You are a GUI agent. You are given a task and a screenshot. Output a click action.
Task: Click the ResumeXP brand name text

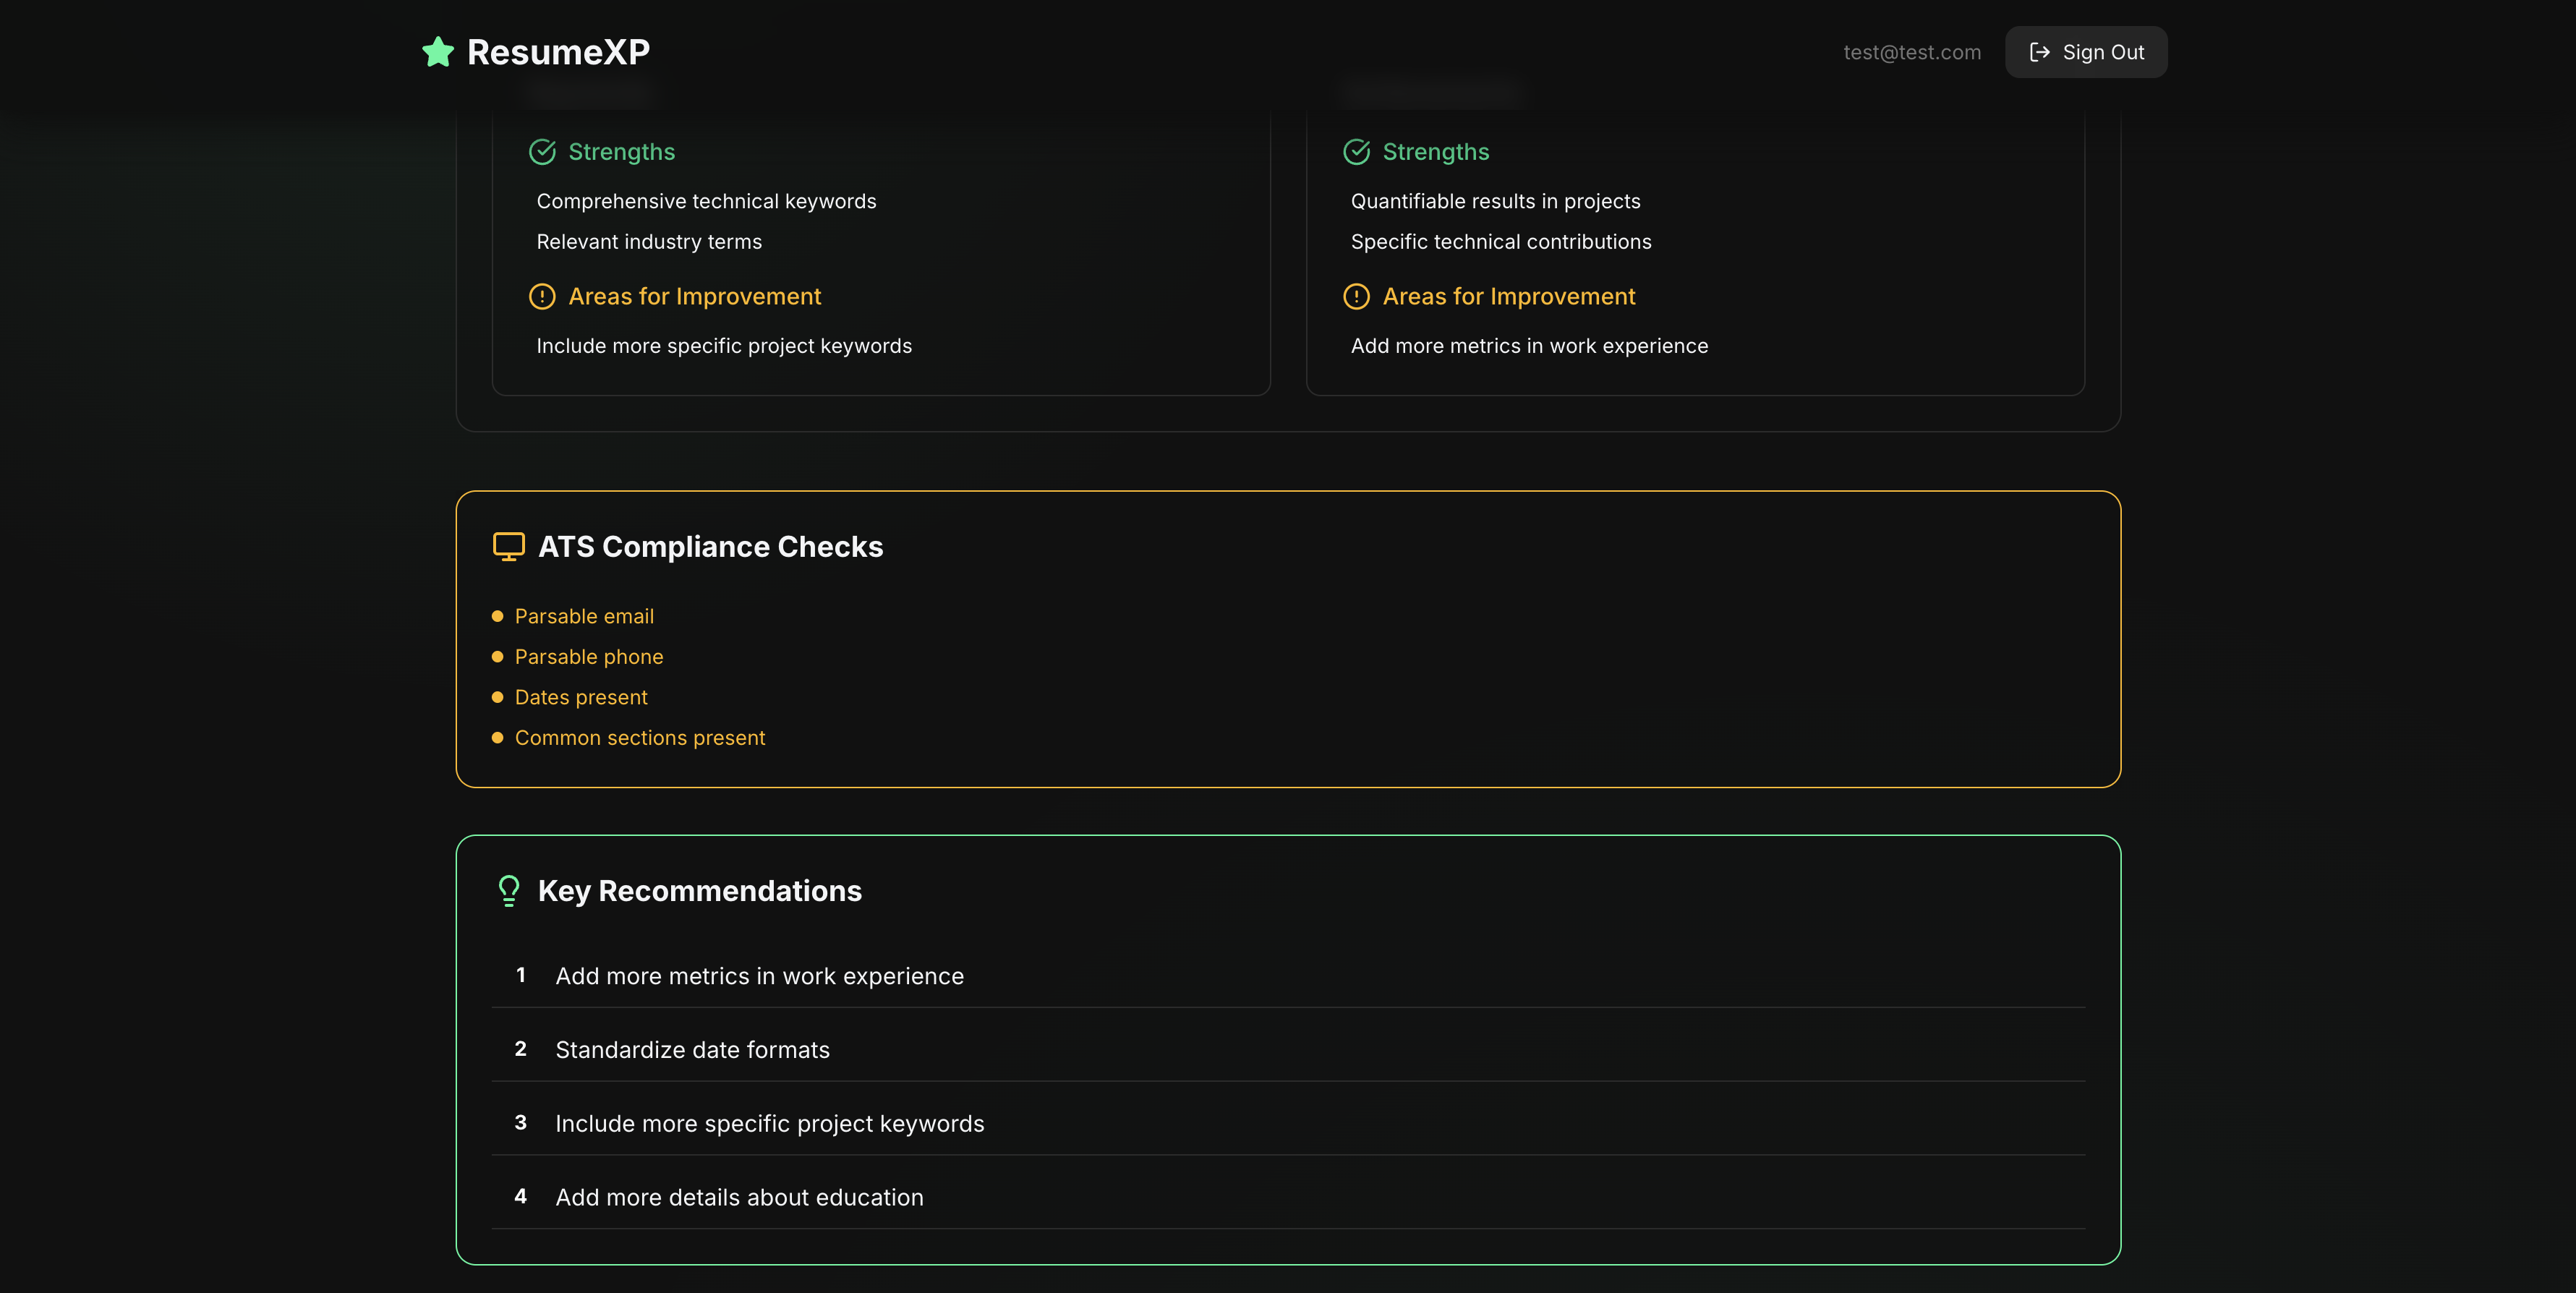(x=558, y=52)
